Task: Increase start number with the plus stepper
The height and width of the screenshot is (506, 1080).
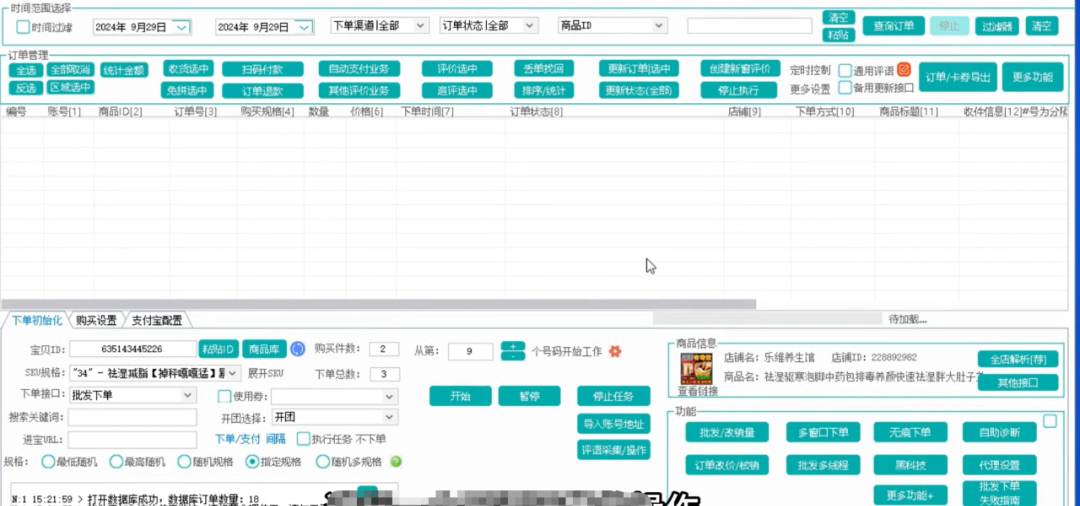Action: [512, 346]
